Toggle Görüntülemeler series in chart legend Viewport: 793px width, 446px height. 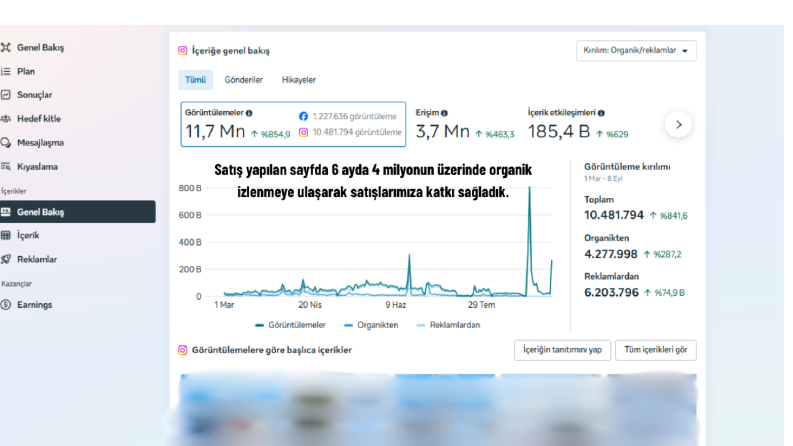291,325
